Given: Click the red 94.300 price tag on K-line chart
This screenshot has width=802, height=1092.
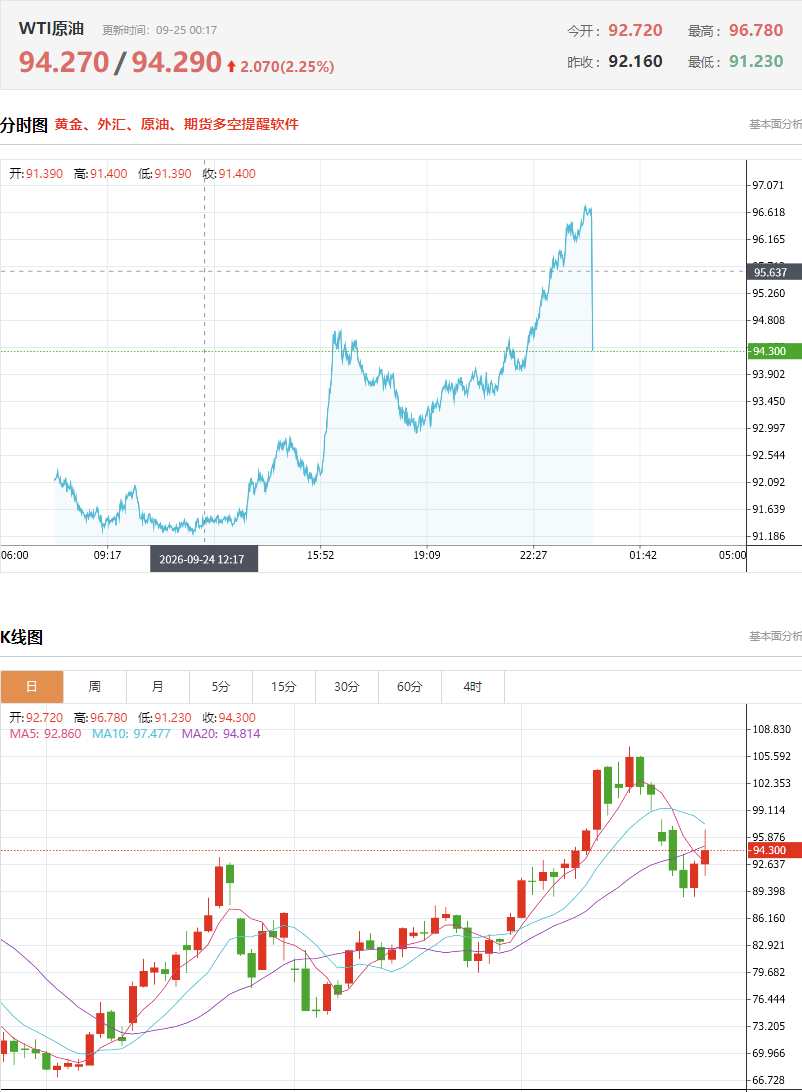Looking at the screenshot, I should point(774,850).
